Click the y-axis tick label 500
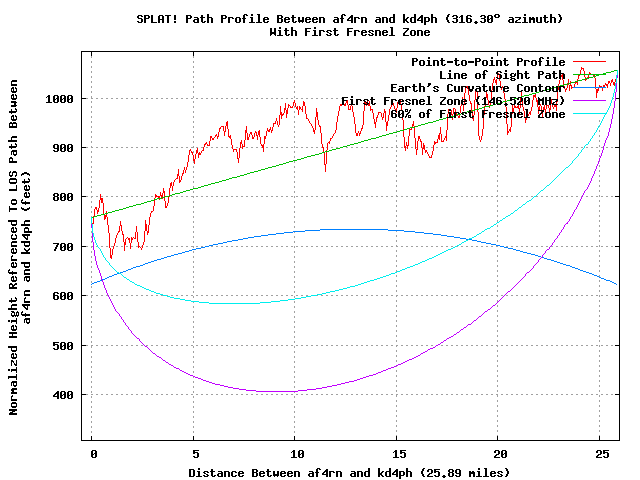This screenshot has width=640, height=480. coord(63,346)
